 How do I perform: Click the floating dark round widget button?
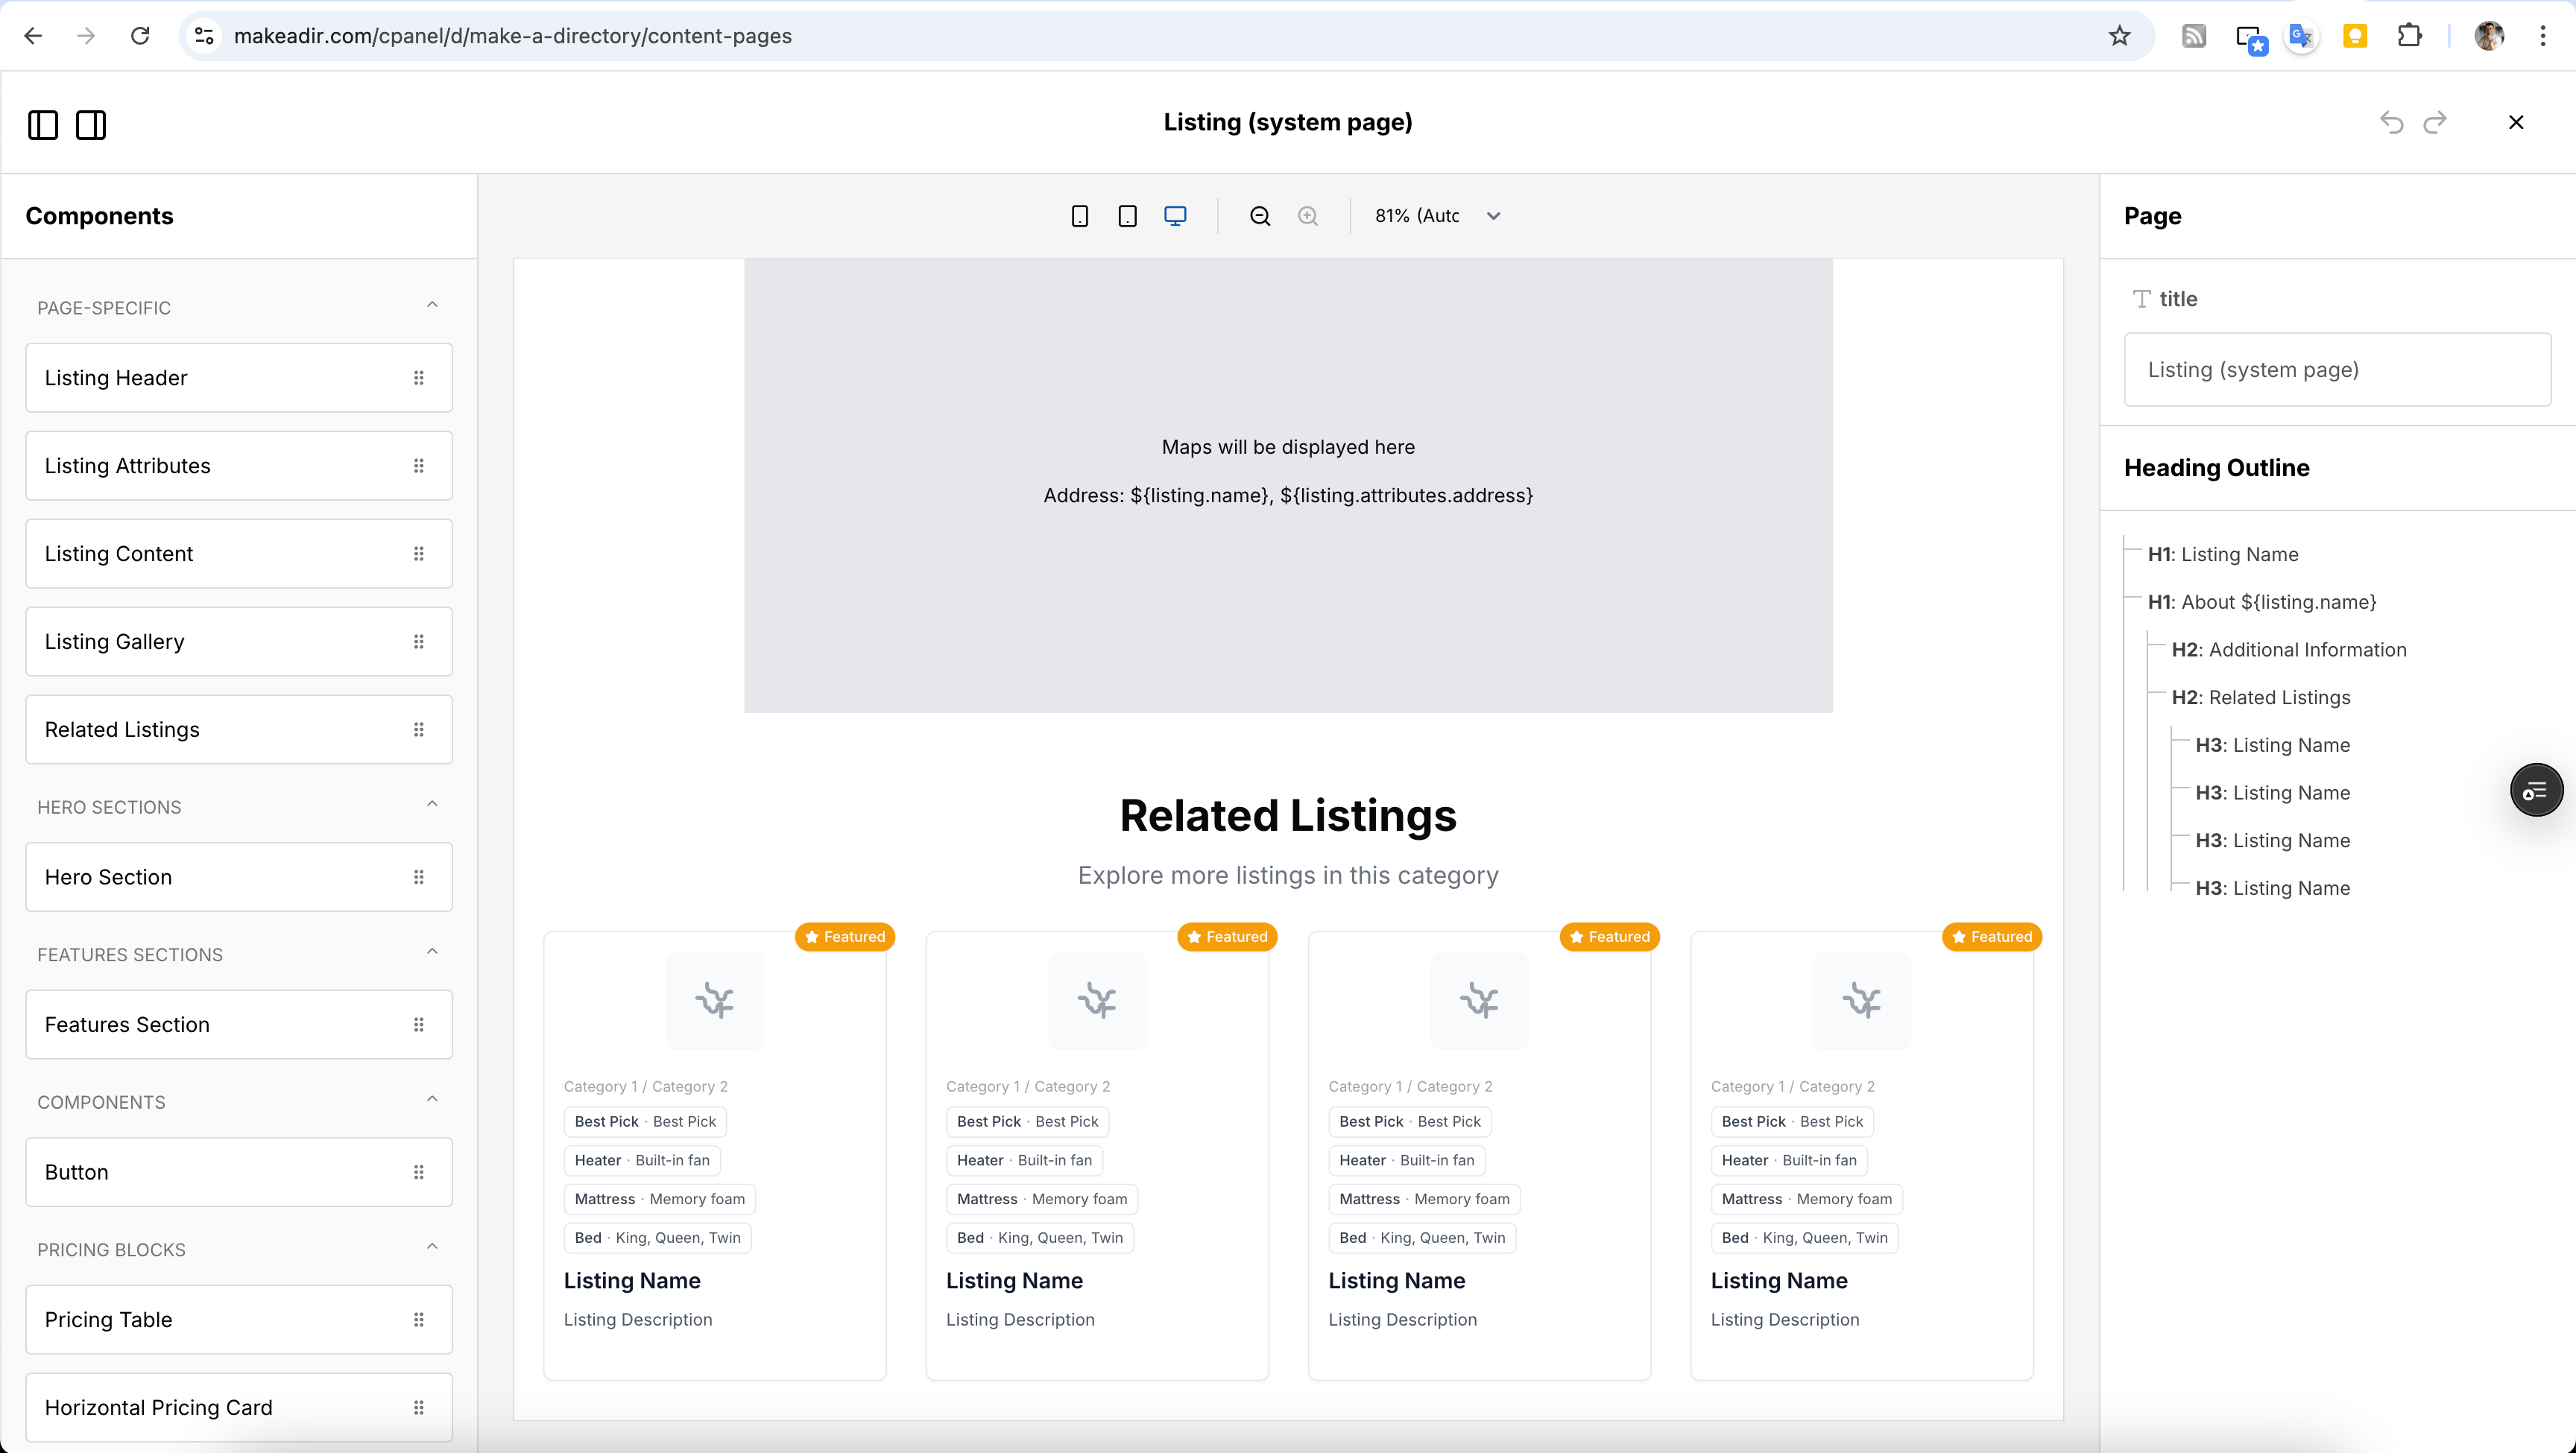2536,791
